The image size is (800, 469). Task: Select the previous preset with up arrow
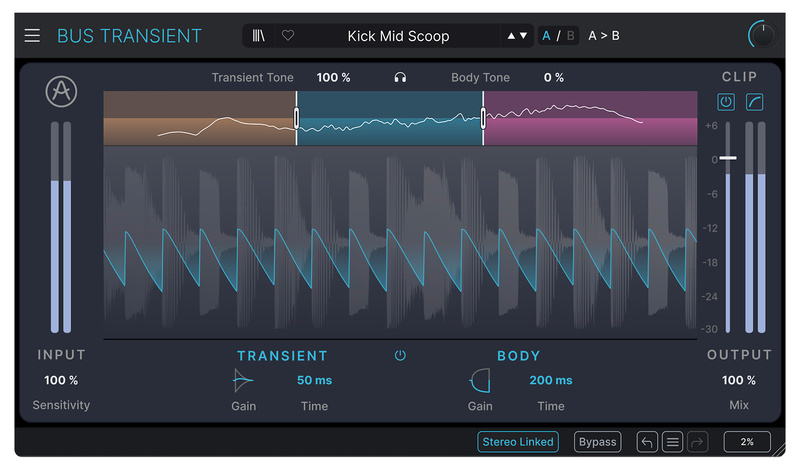511,36
